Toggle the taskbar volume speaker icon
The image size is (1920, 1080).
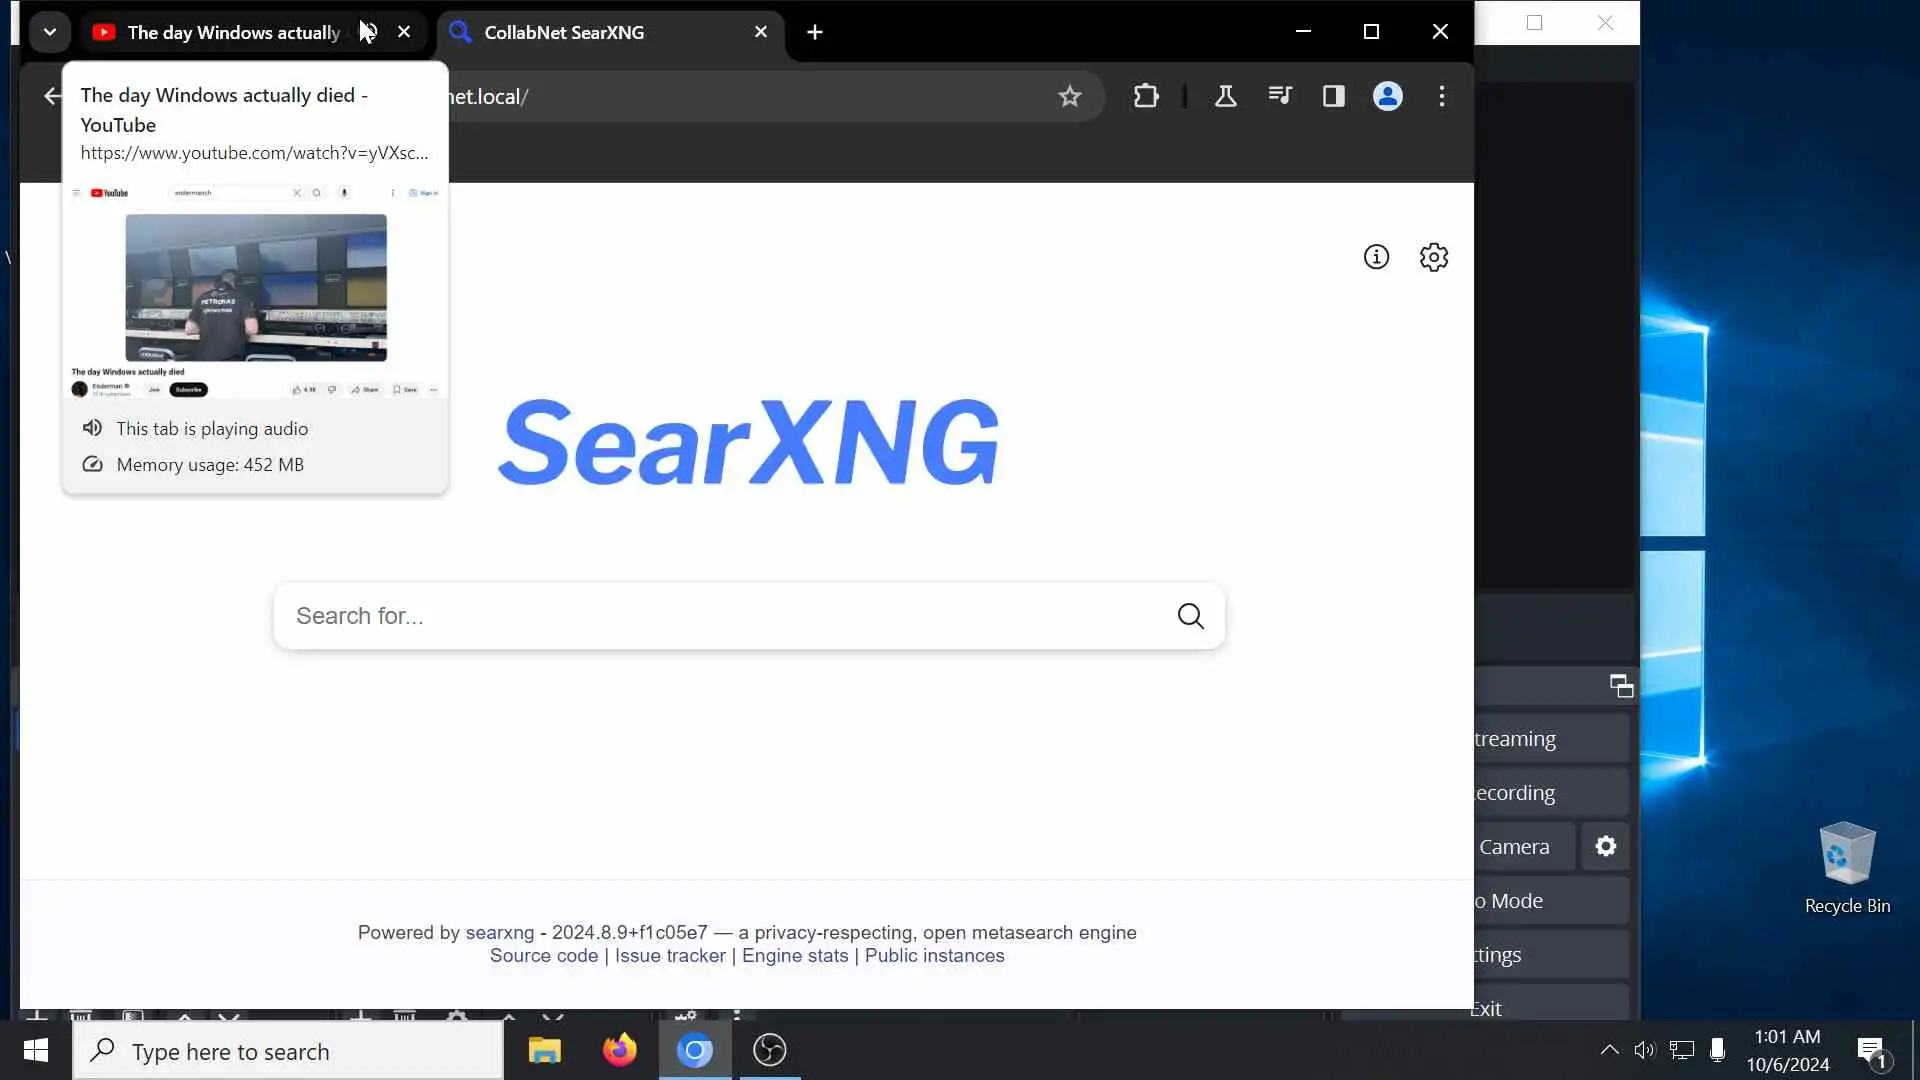click(1644, 1050)
